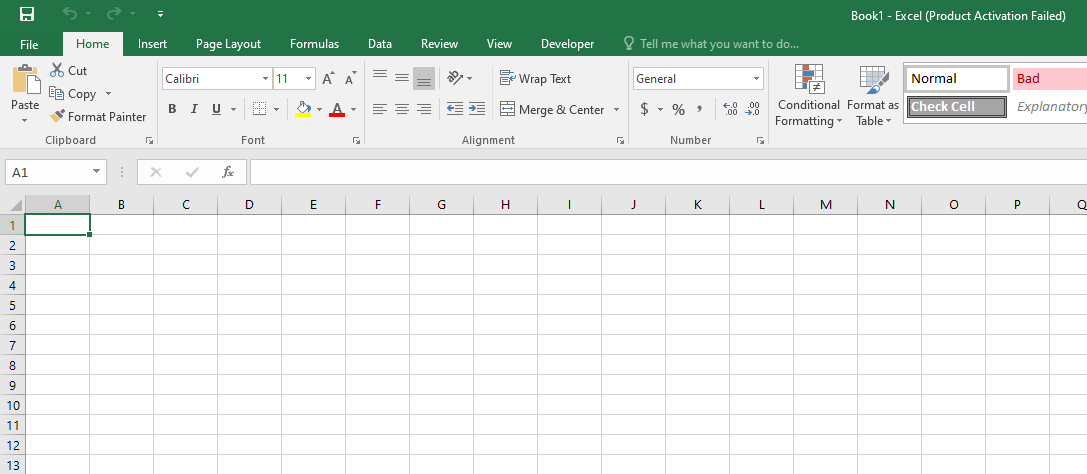The image size is (1087, 474).
Task: Toggle Wrap Text for the cell
Action: 535,78
